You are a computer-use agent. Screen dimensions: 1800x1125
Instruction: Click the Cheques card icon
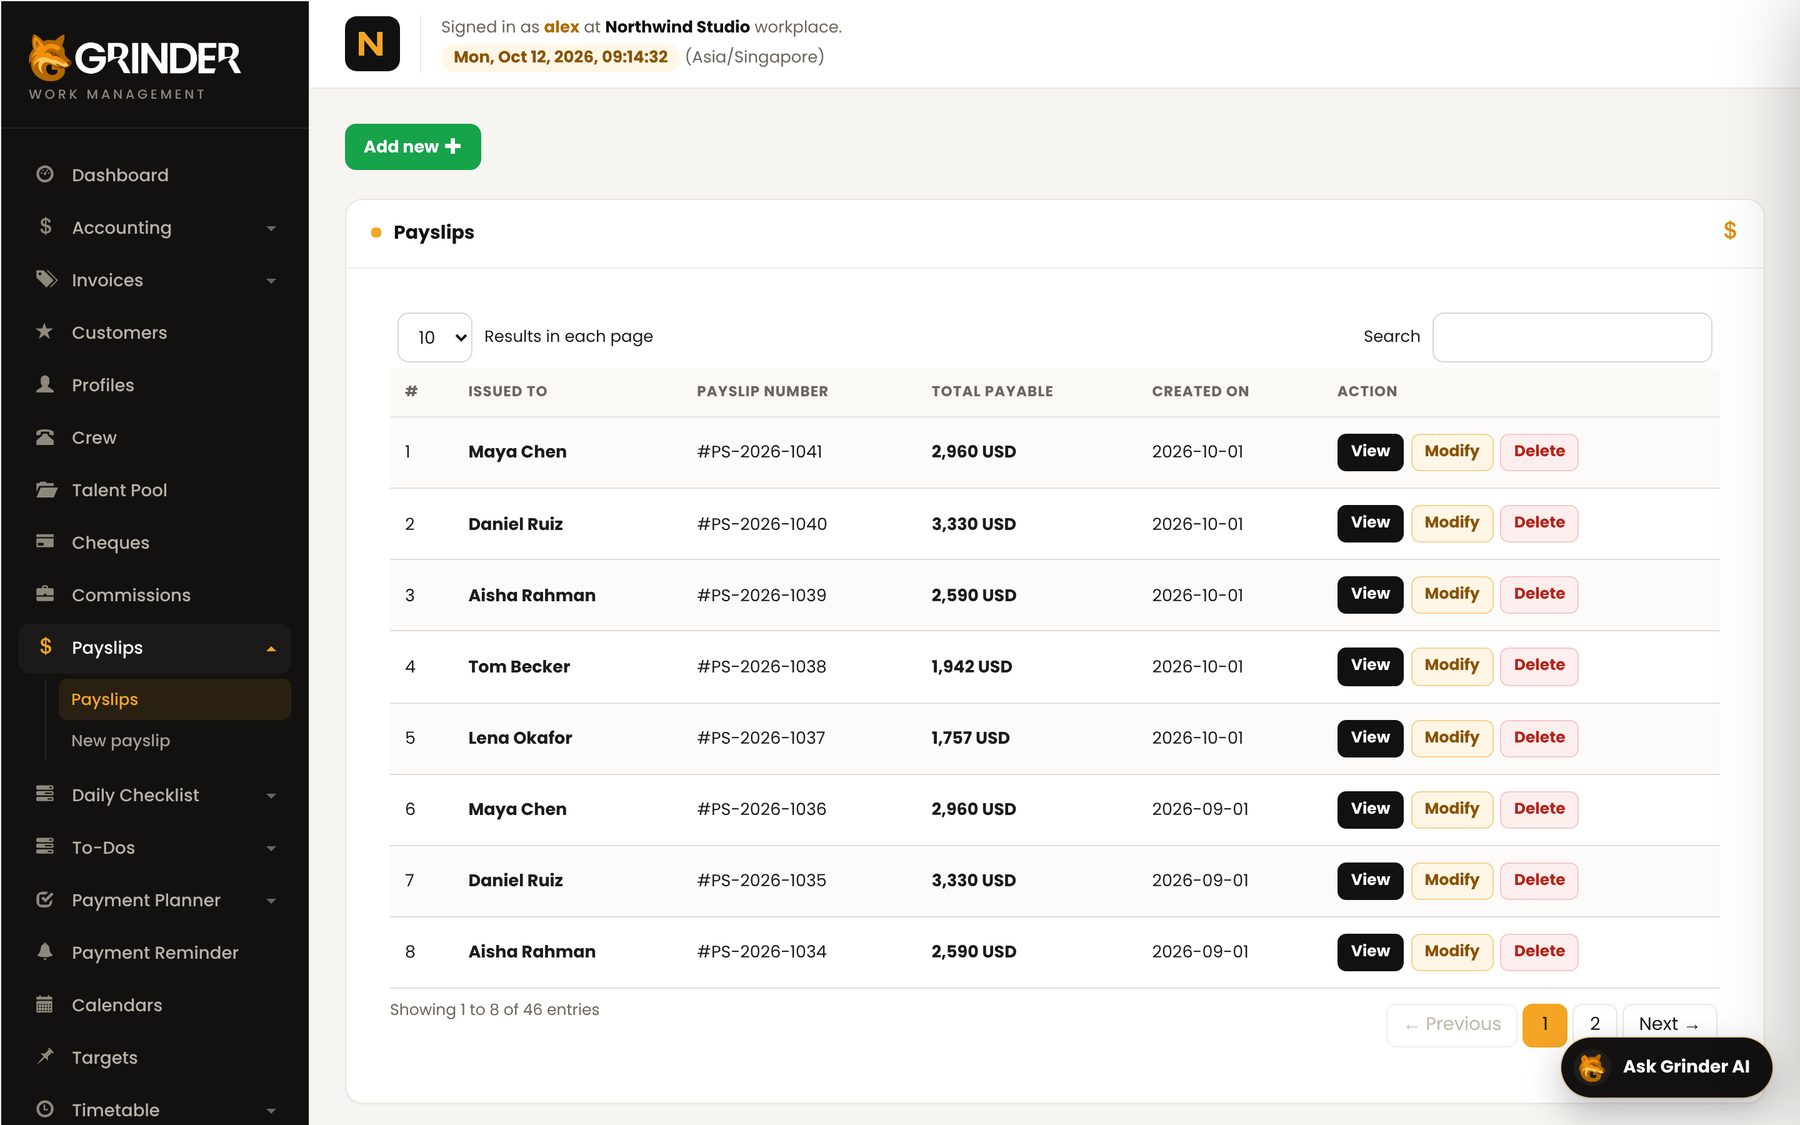(x=45, y=541)
